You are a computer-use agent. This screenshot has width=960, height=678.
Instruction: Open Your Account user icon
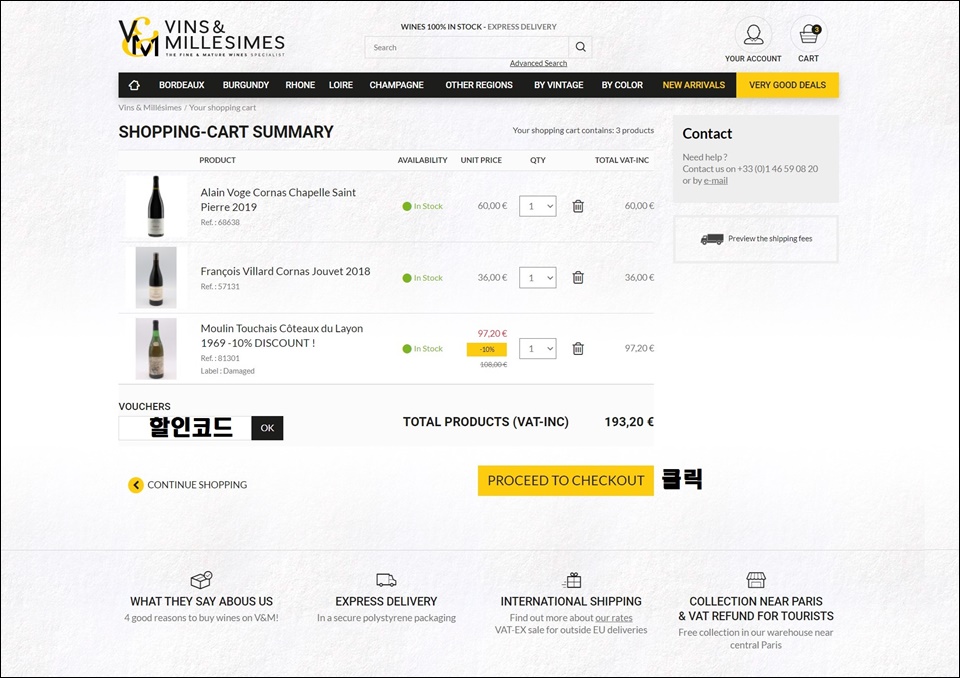click(753, 34)
